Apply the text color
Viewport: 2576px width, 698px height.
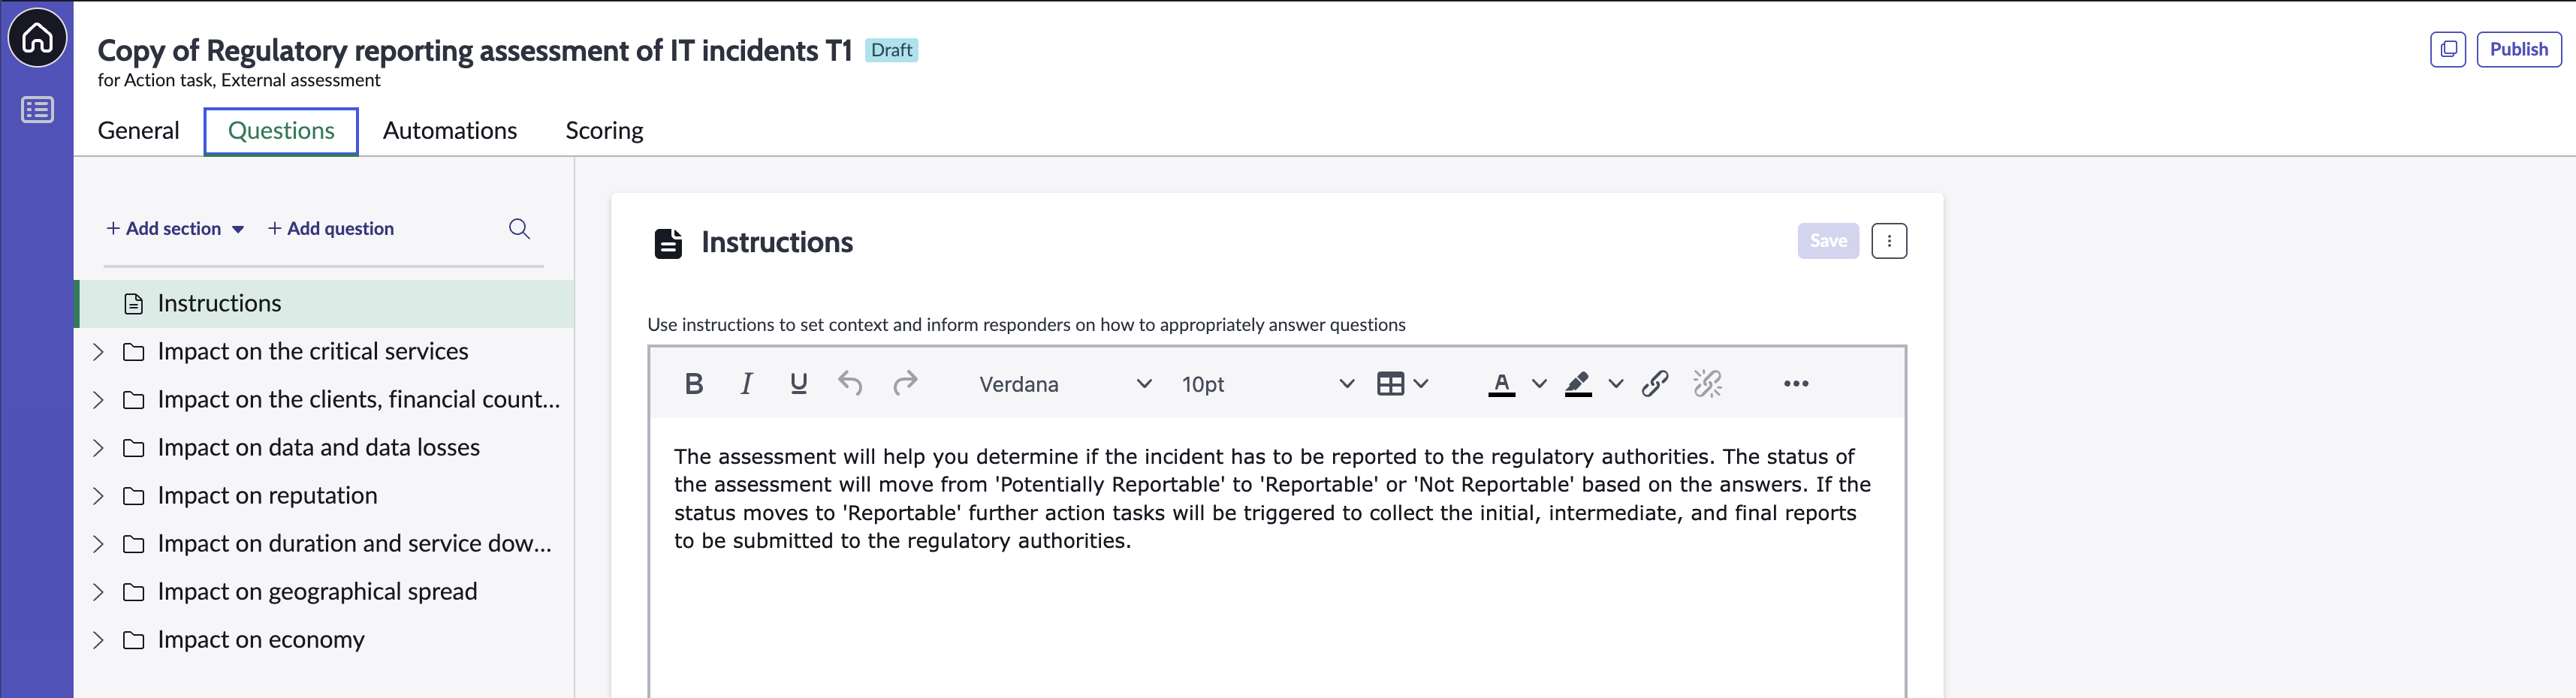pos(1501,384)
